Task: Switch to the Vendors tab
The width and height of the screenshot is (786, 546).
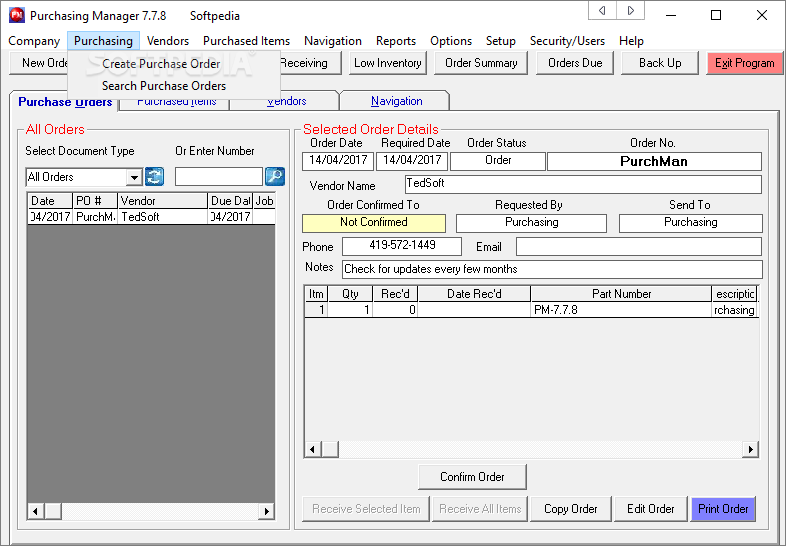Action: click(x=286, y=102)
